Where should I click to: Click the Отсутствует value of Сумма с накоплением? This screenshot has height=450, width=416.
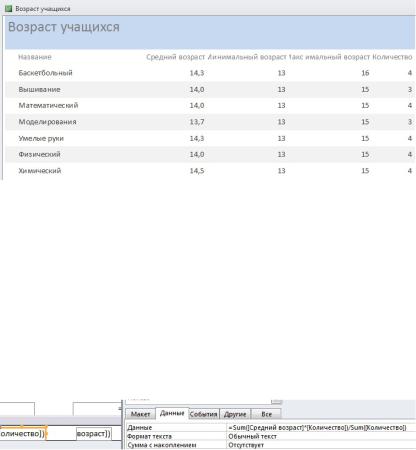[246, 445]
